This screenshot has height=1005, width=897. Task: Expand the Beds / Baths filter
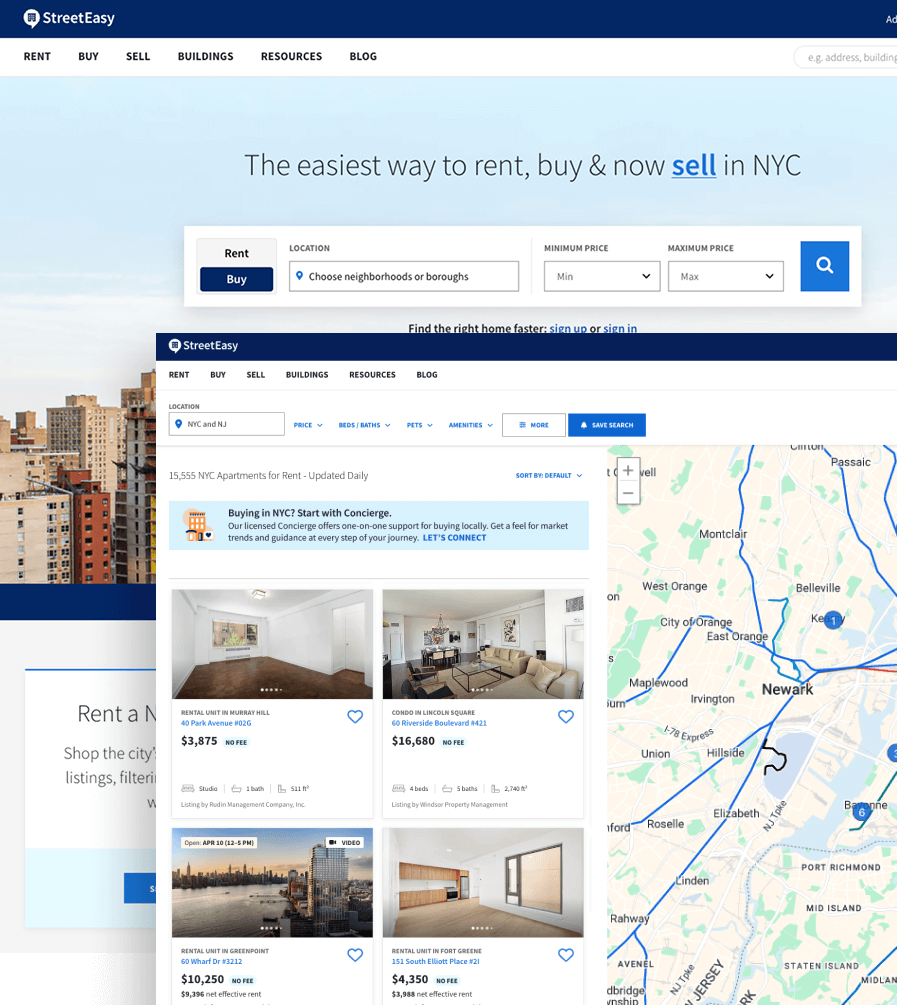point(364,425)
